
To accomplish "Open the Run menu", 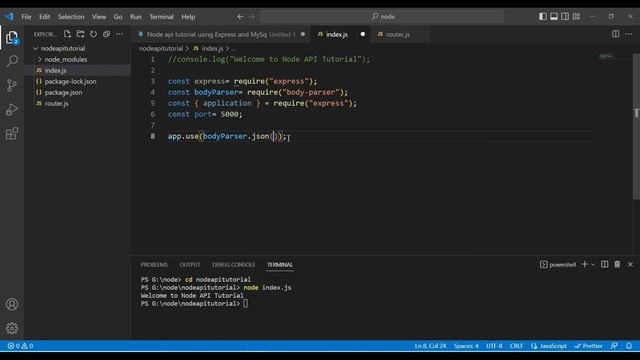I will coord(136,17).
